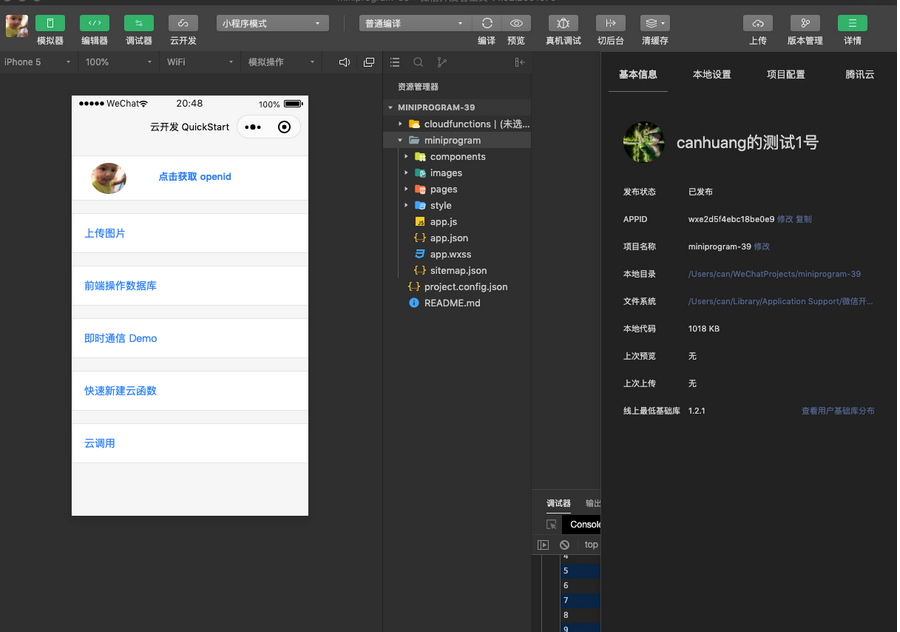
Task: Click the canhuang project avatar image
Action: pyautogui.click(x=644, y=142)
